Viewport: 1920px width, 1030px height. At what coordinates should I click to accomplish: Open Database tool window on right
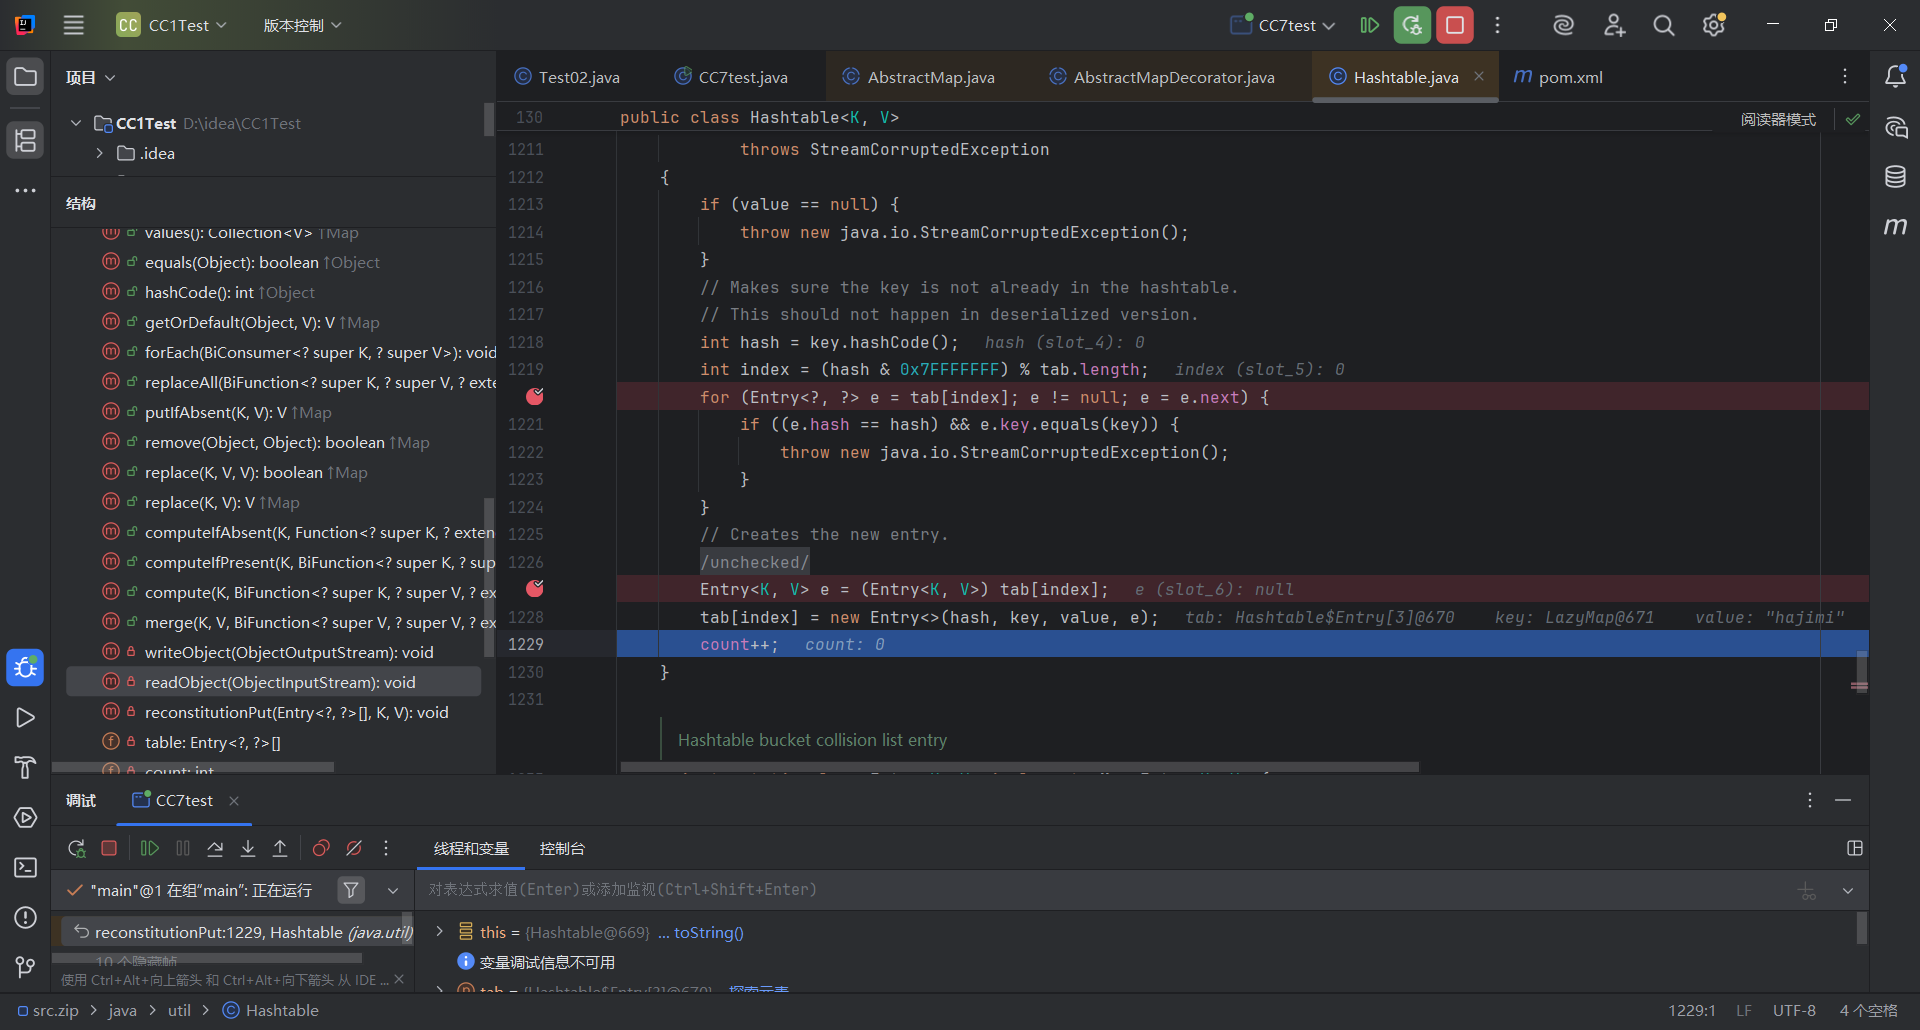point(1895,177)
